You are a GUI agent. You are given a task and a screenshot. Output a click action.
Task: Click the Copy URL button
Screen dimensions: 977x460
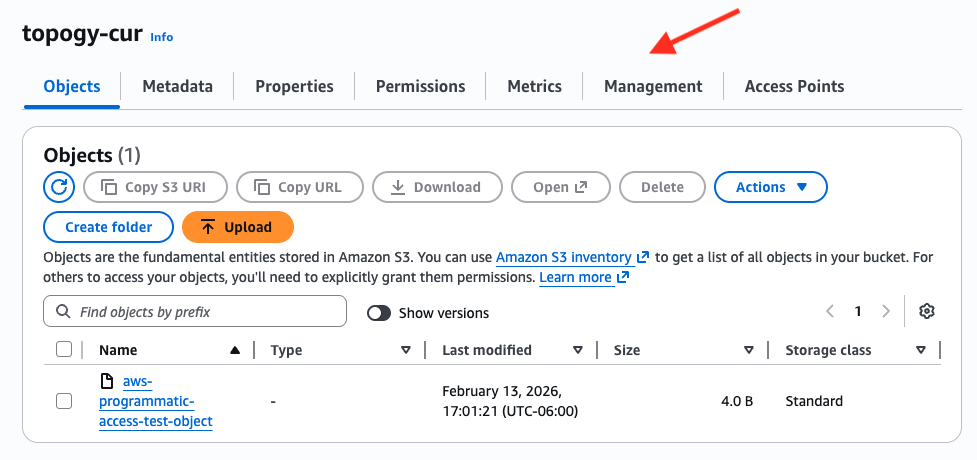[300, 187]
